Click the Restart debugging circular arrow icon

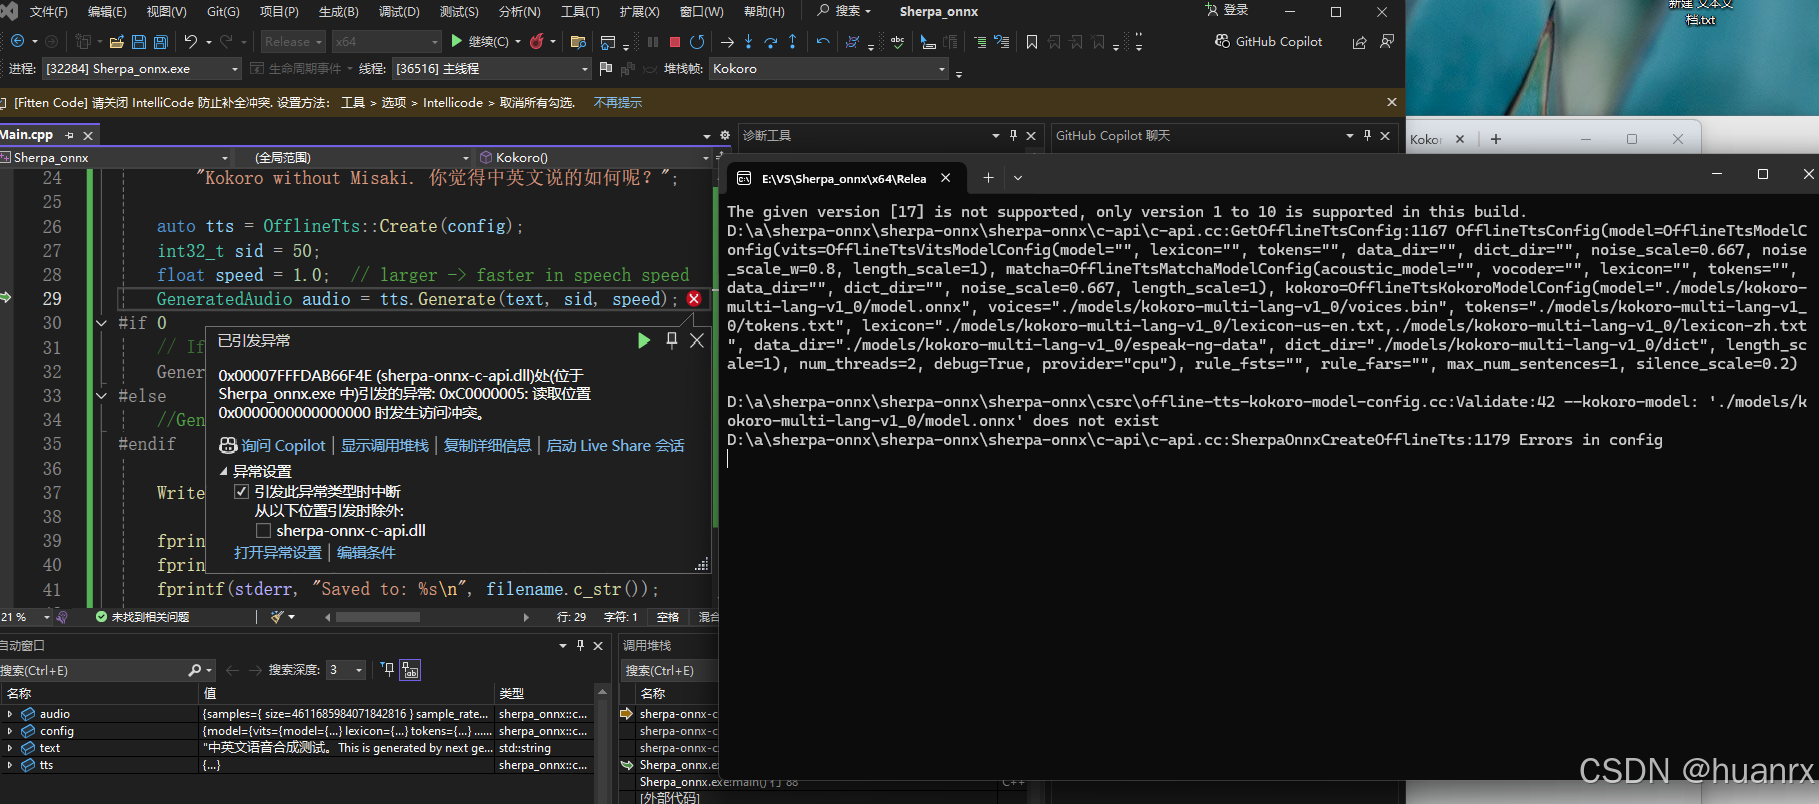697,42
